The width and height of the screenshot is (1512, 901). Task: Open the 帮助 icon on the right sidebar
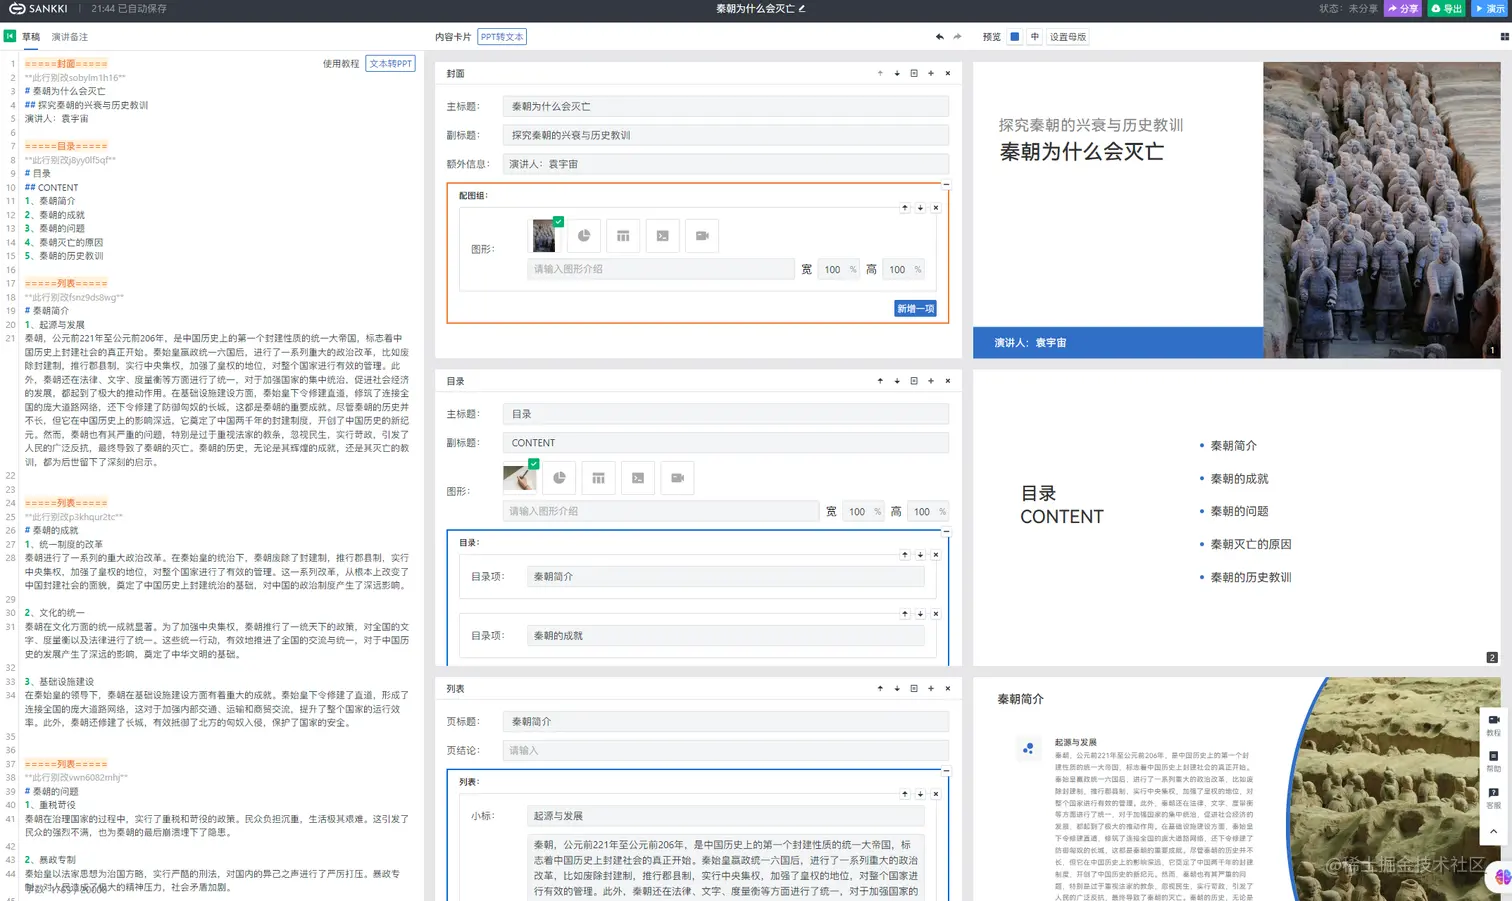(1493, 761)
